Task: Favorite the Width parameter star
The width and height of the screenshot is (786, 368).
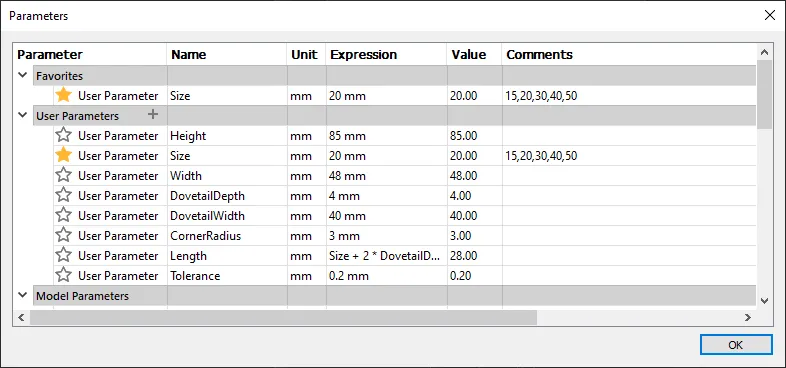Action: [x=63, y=175]
